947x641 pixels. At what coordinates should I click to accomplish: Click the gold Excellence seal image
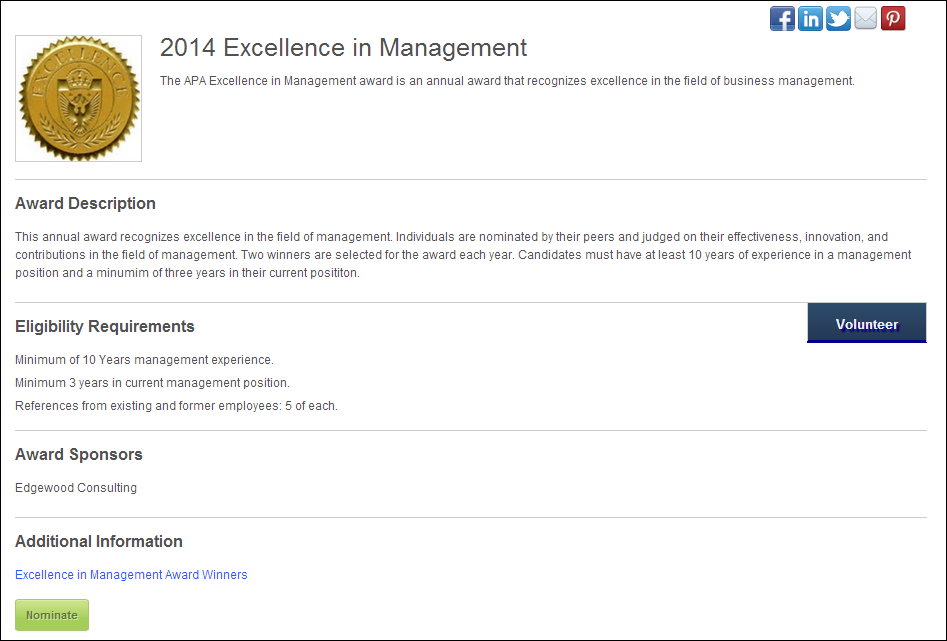tap(79, 98)
